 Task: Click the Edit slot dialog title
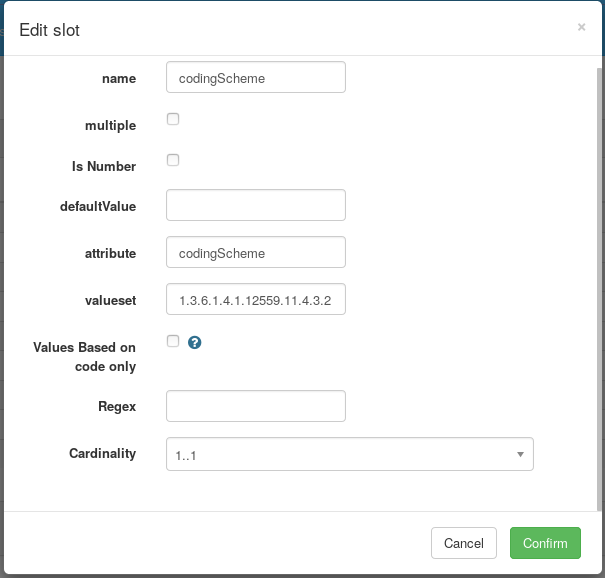50,30
